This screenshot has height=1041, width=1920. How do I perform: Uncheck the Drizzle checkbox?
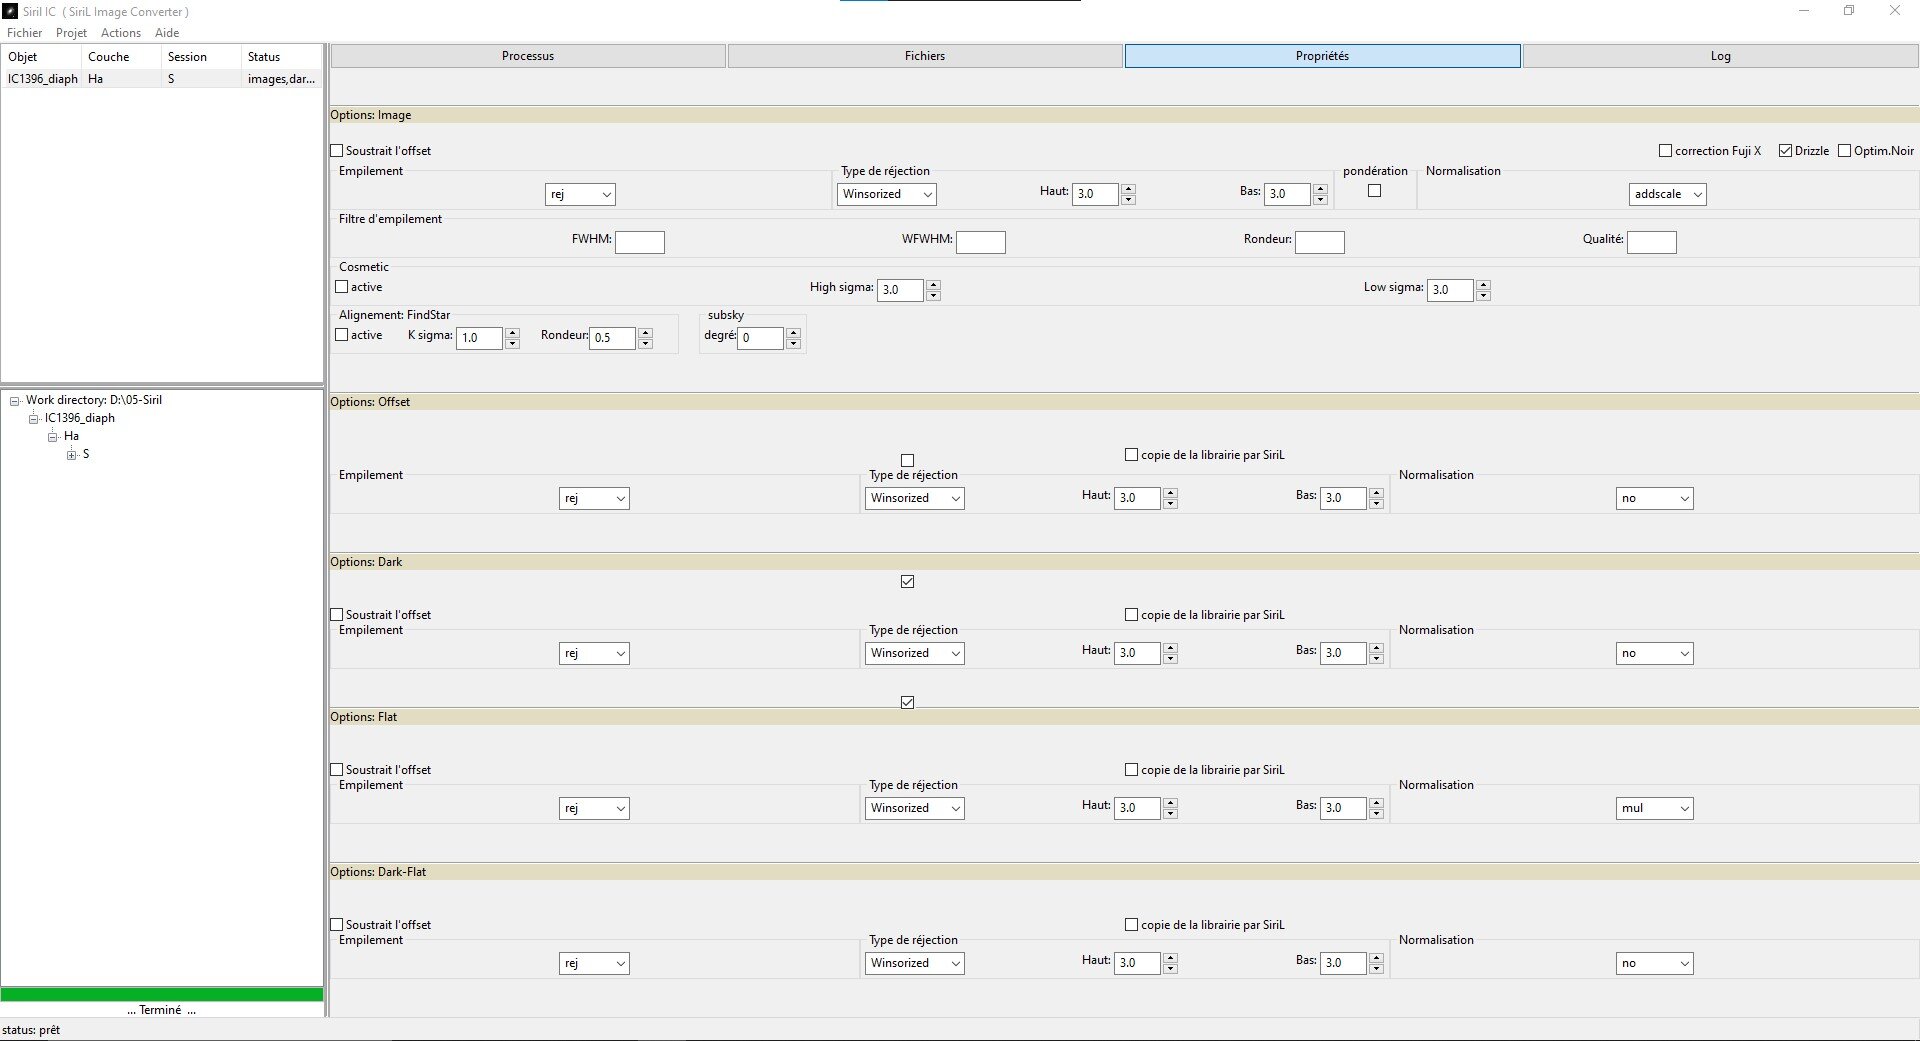[x=1785, y=151]
